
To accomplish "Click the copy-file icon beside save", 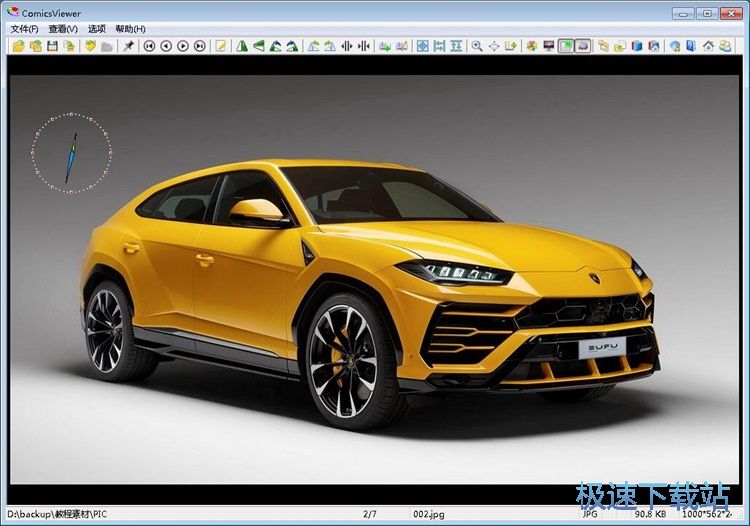I will pos(69,46).
